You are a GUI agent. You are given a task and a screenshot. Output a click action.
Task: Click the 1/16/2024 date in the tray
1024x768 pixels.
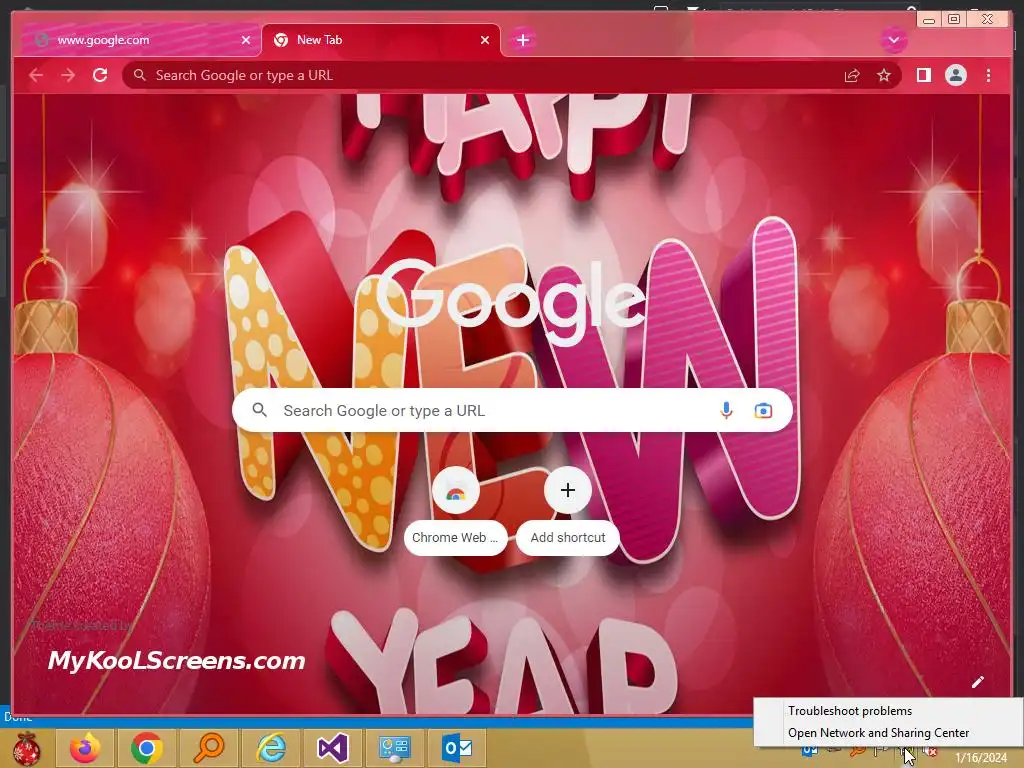click(x=981, y=758)
